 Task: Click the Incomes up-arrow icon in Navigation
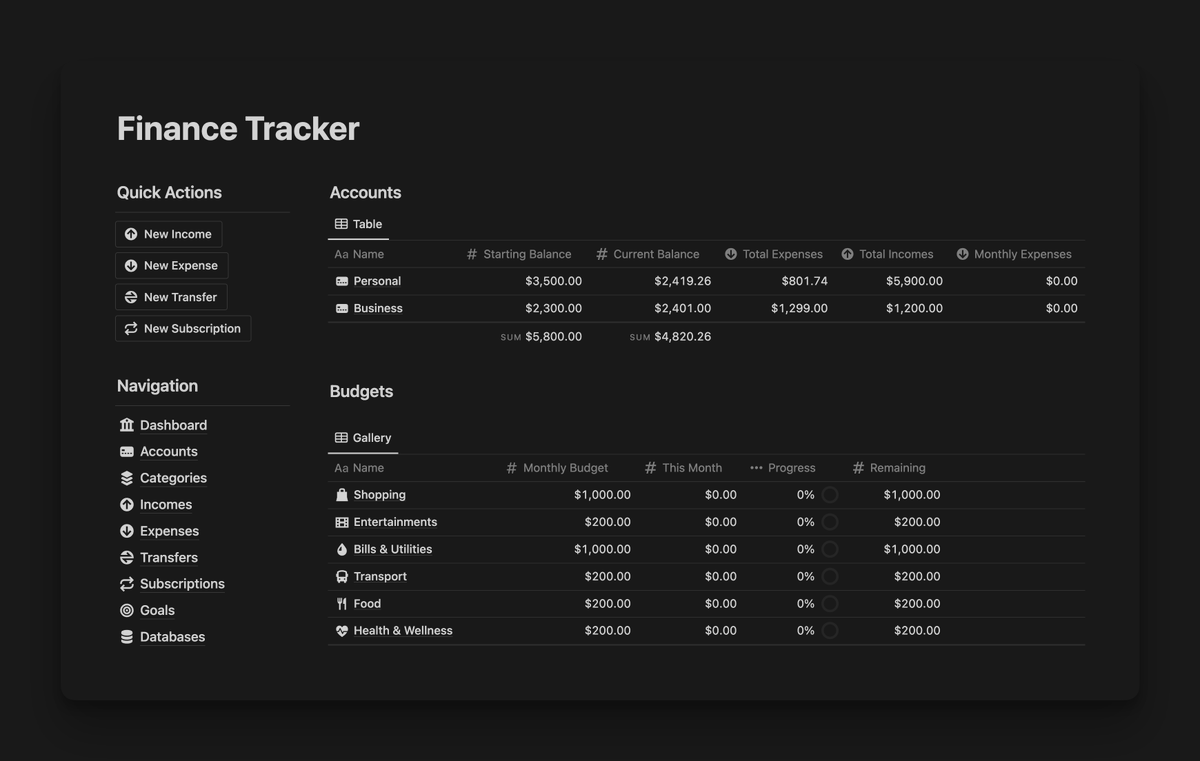(127, 504)
